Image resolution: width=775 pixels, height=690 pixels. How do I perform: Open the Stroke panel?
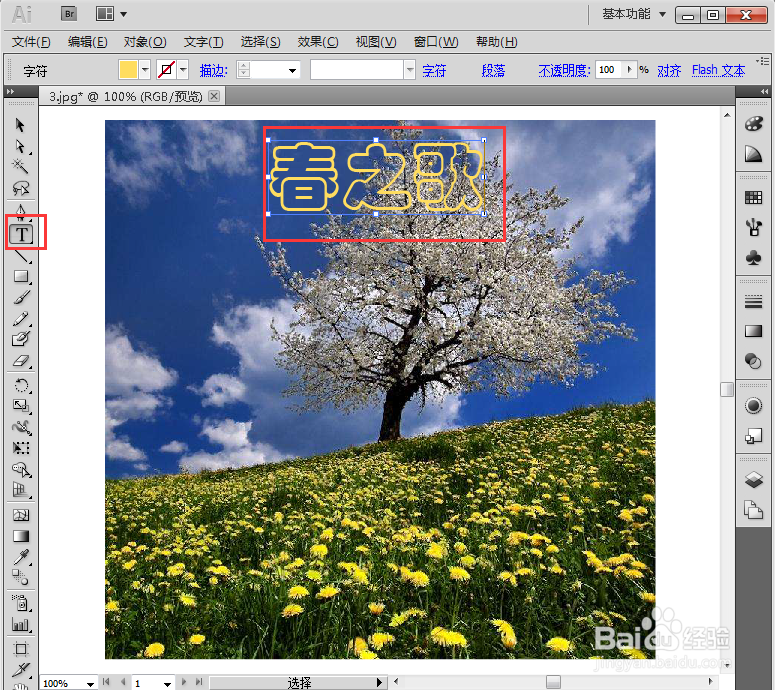point(753,301)
